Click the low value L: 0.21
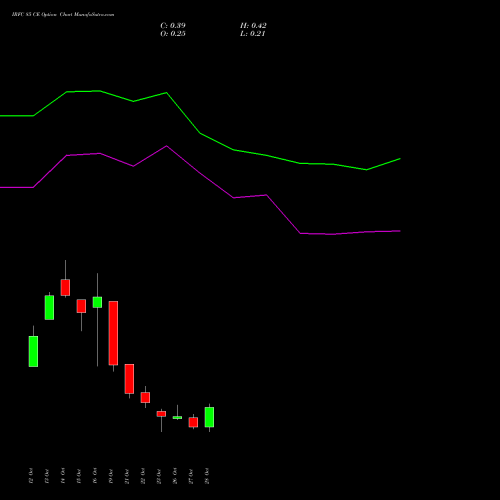 (x=252, y=34)
